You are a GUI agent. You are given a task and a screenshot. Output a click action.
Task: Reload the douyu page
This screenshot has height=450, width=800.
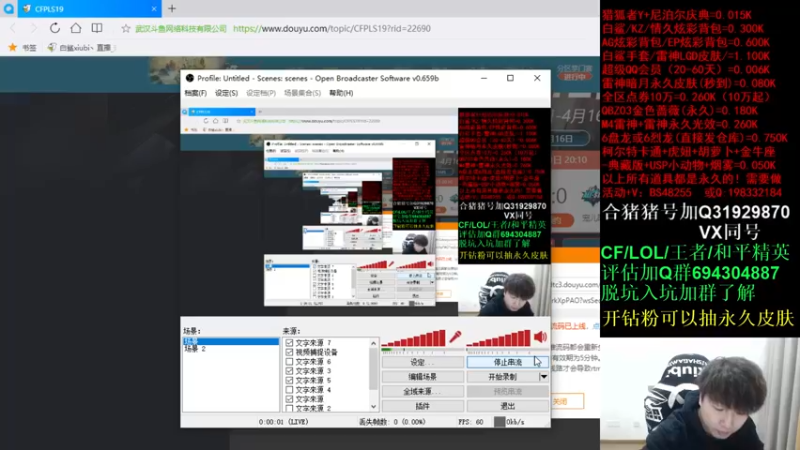(x=55, y=28)
